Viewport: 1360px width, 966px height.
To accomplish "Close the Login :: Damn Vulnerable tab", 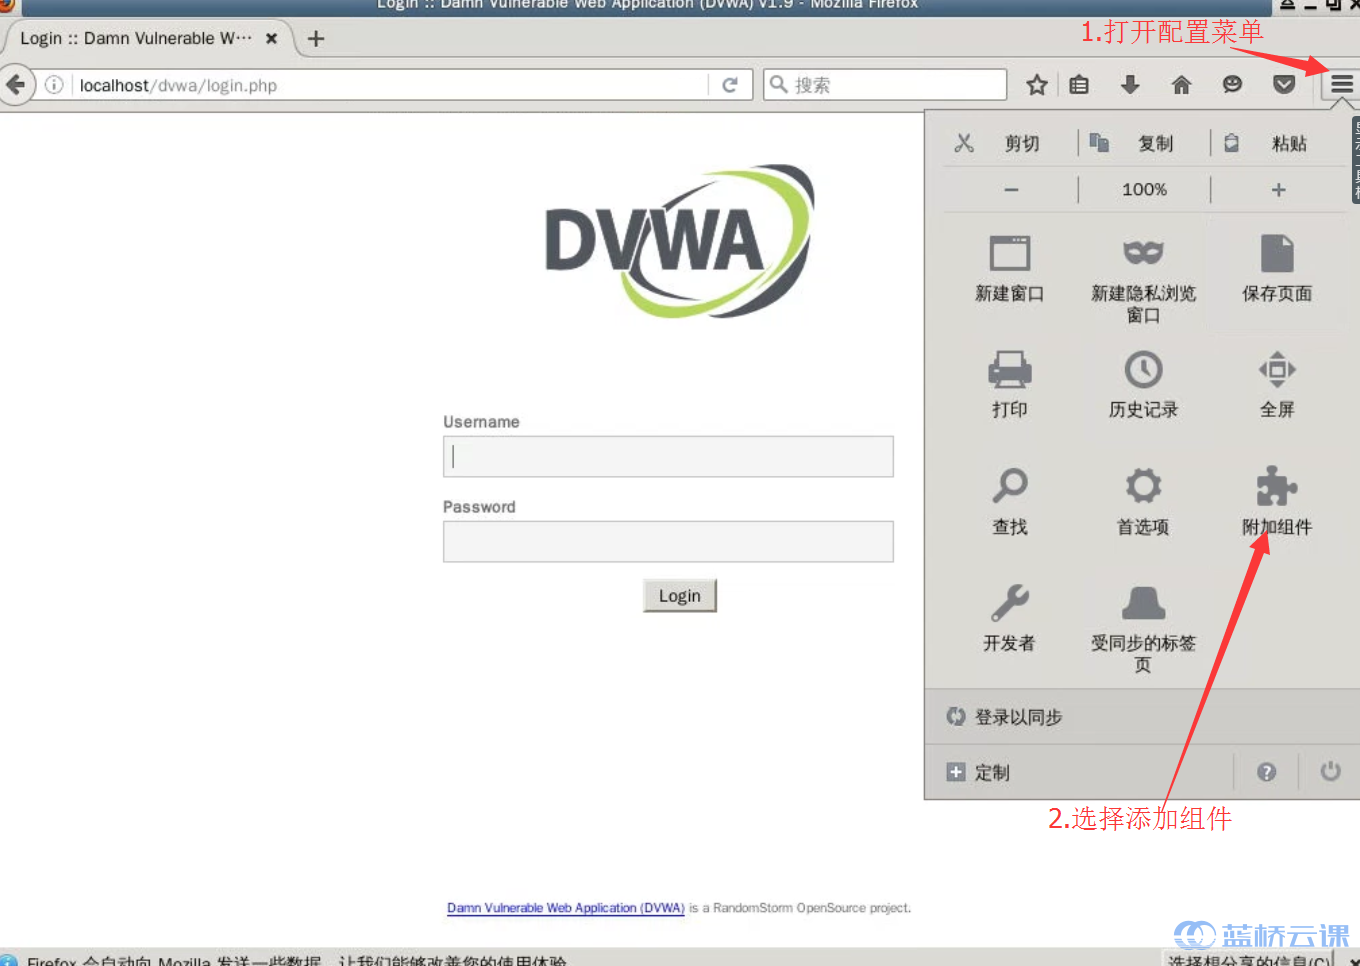I will 271,38.
